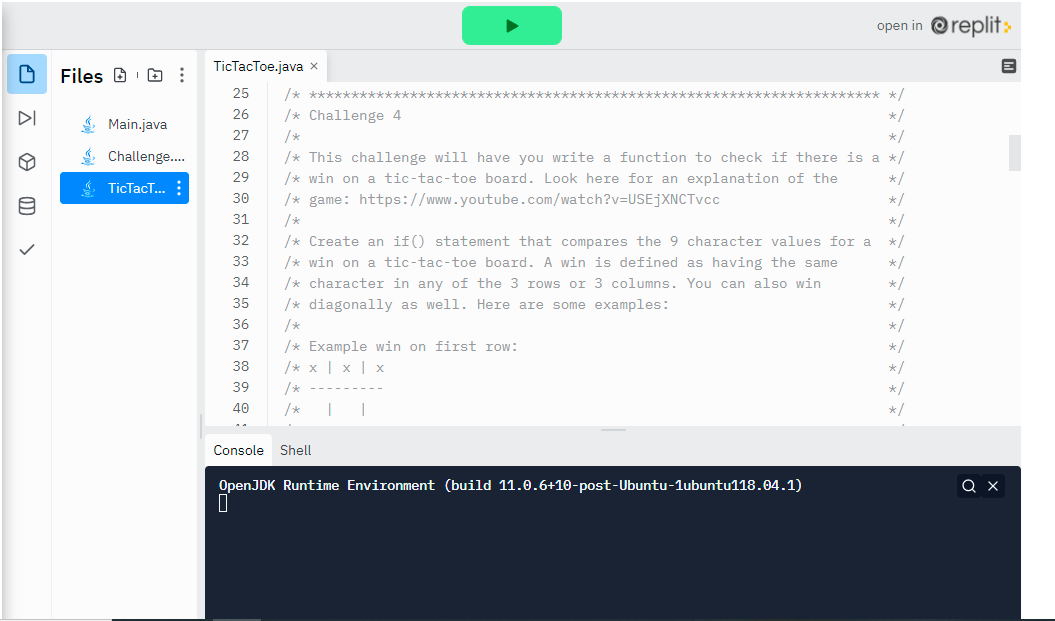1055x621 pixels.
Task: Toggle the editor layout panel icon
Action: (x=1009, y=66)
